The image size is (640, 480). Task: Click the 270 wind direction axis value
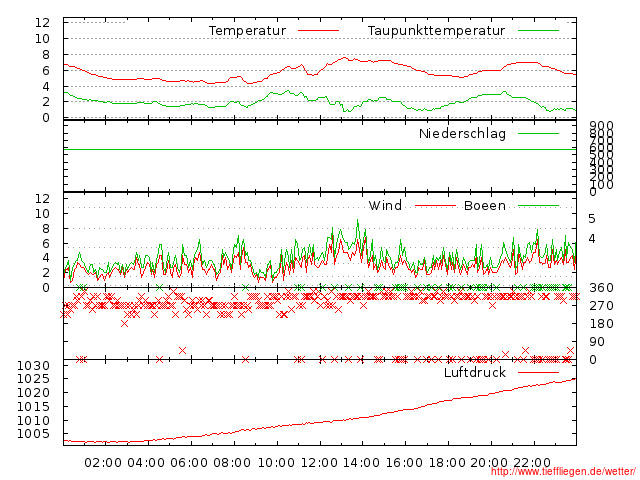pyautogui.click(x=601, y=306)
